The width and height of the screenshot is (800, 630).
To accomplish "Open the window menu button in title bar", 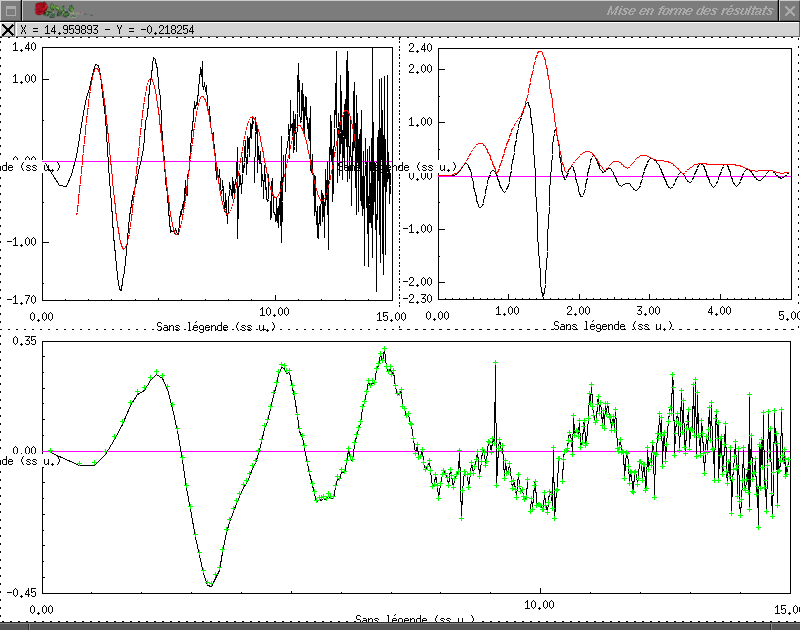I will click(x=11, y=11).
